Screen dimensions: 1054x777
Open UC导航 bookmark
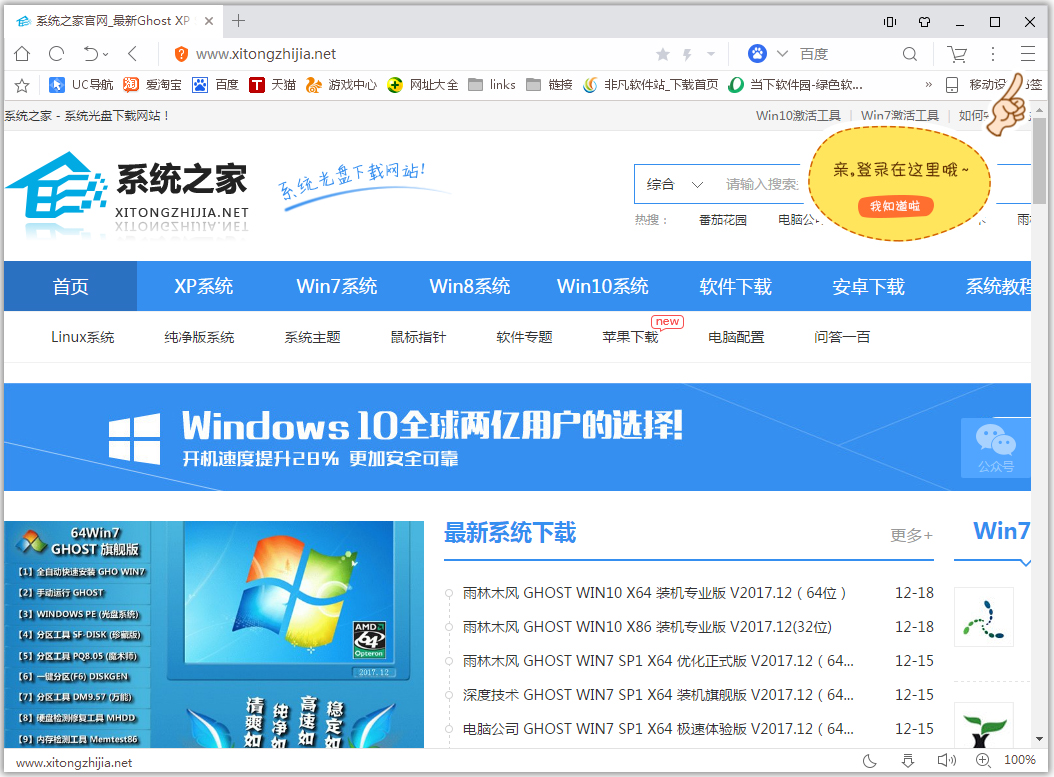tap(81, 85)
